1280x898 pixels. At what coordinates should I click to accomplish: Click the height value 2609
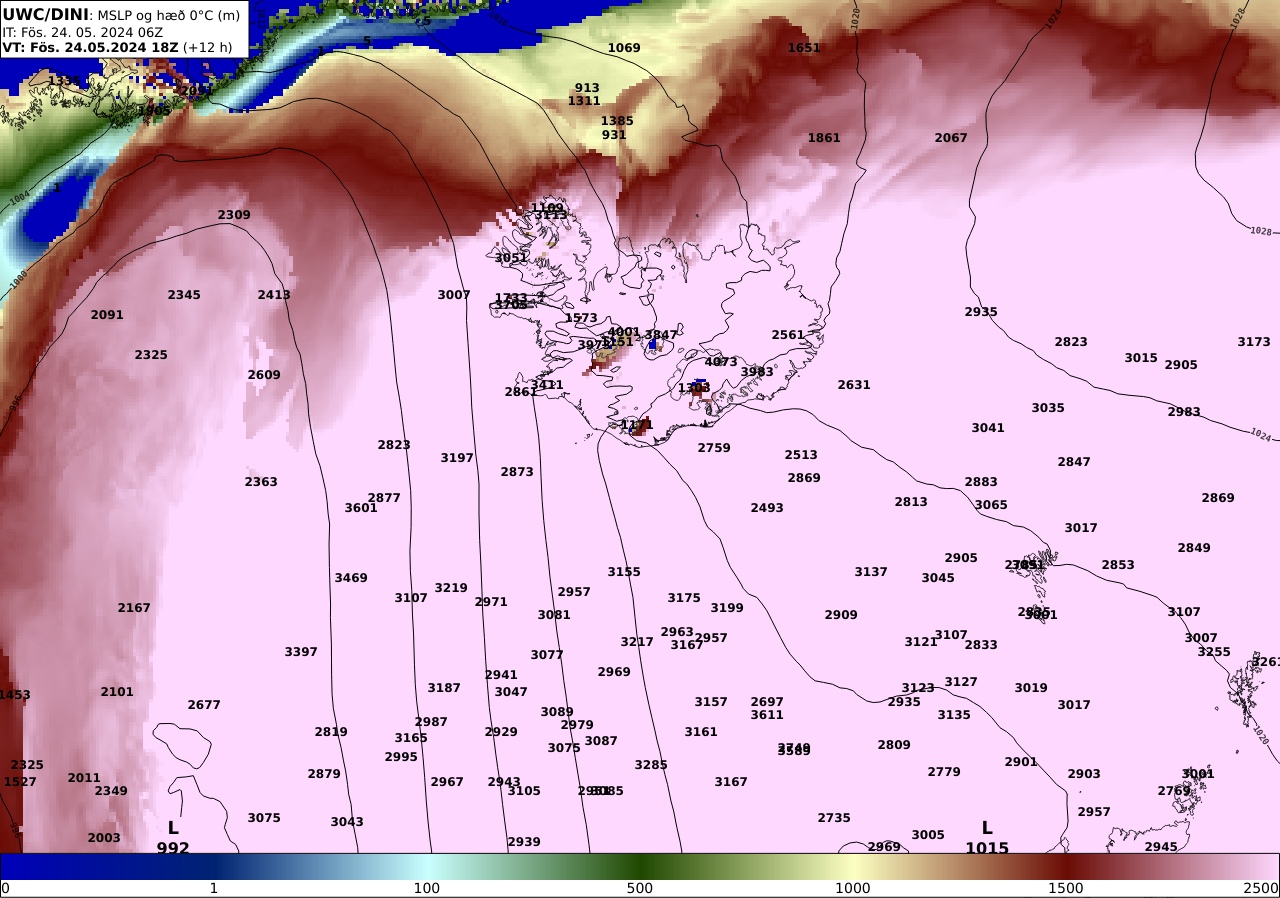(x=264, y=375)
